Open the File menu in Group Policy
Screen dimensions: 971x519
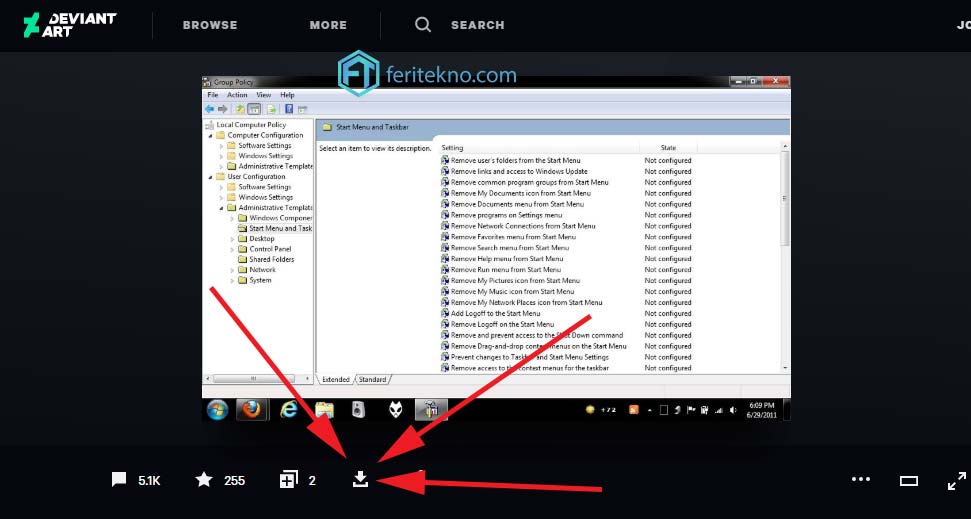coord(212,95)
